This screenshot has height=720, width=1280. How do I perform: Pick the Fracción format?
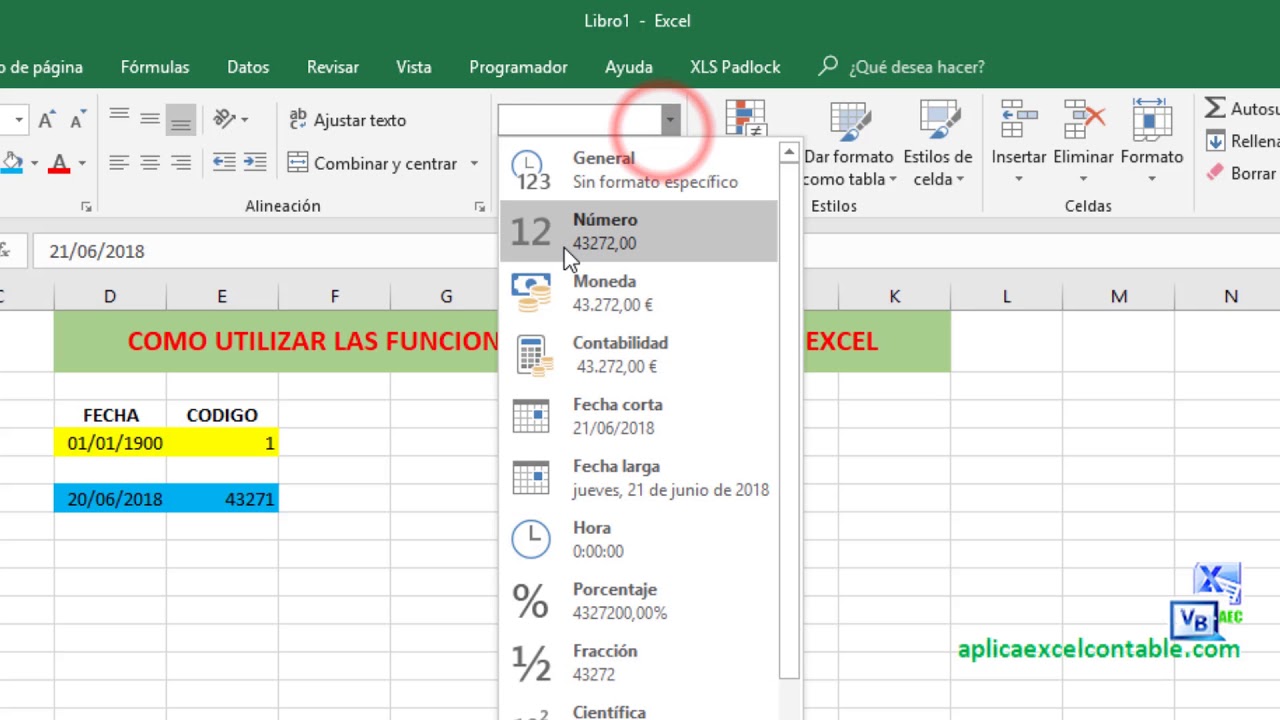(638, 662)
